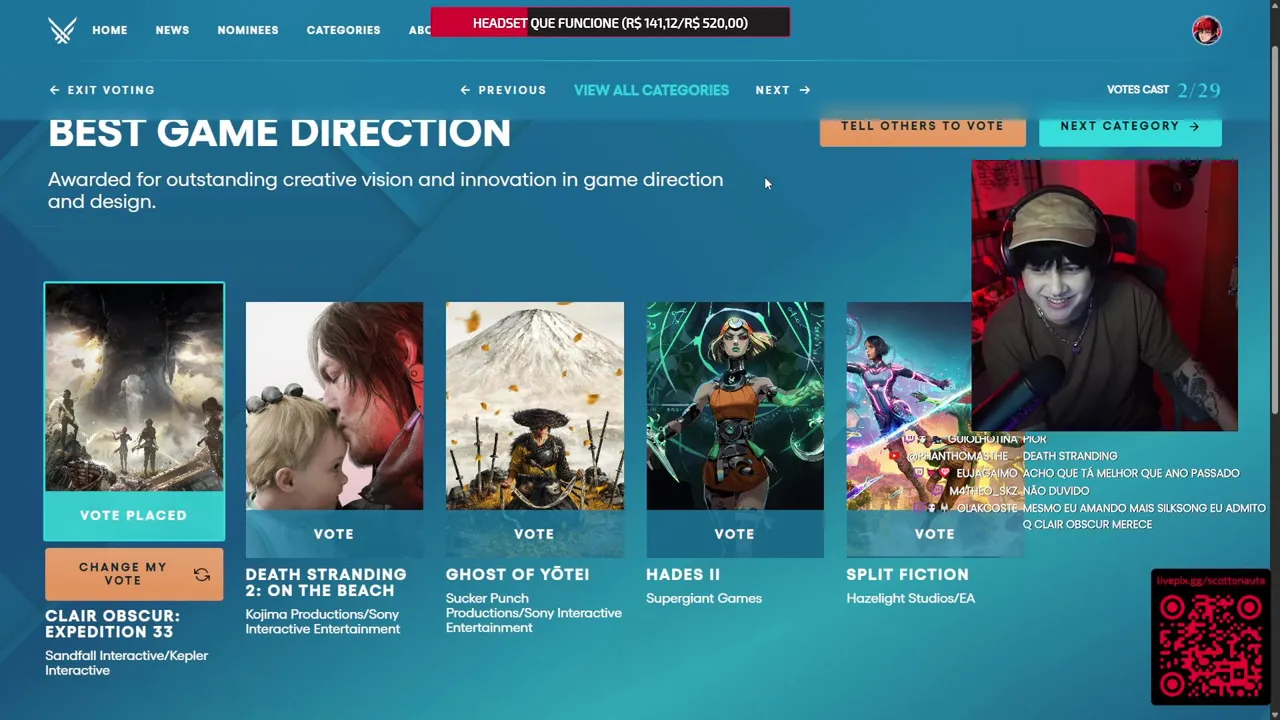Click the Votes Cast 2/29 counter
This screenshot has width=1280, height=720.
click(x=1164, y=90)
